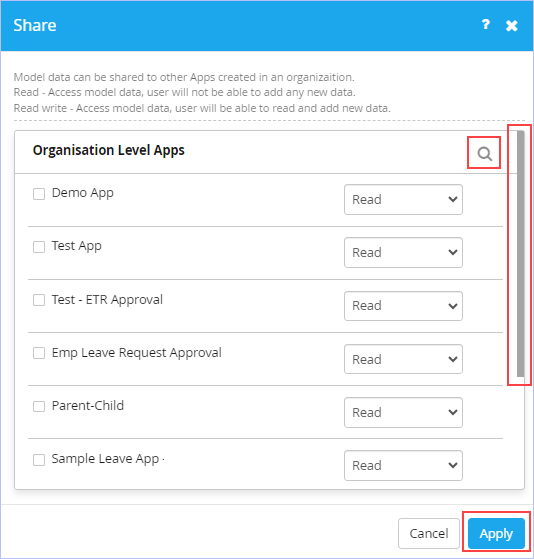The image size is (534, 559).
Task: Check the Demo App checkbox
Action: coord(39,194)
